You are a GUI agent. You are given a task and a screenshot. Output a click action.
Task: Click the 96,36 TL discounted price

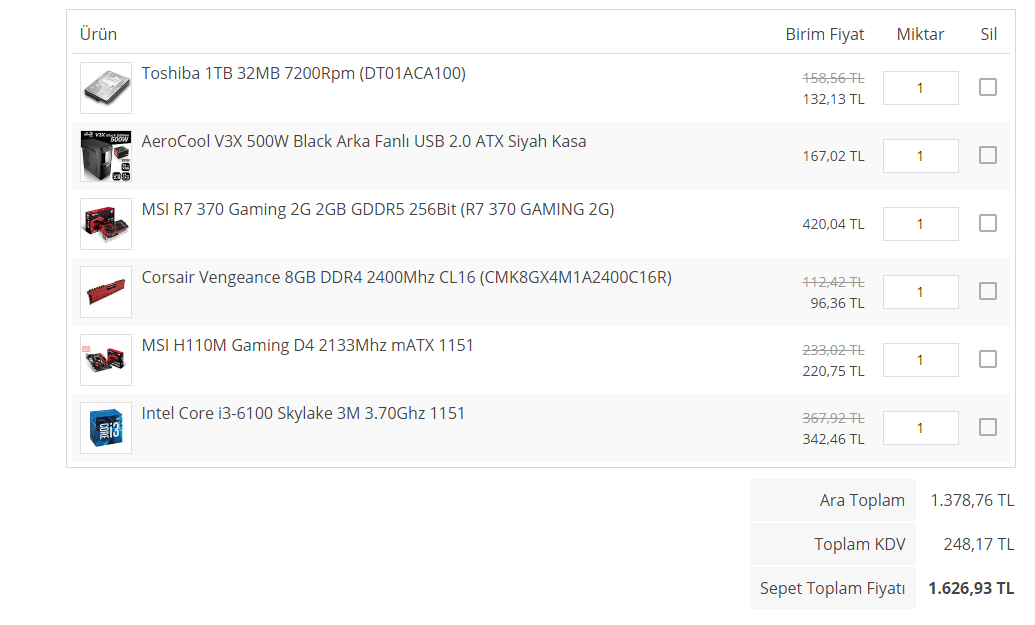click(837, 303)
